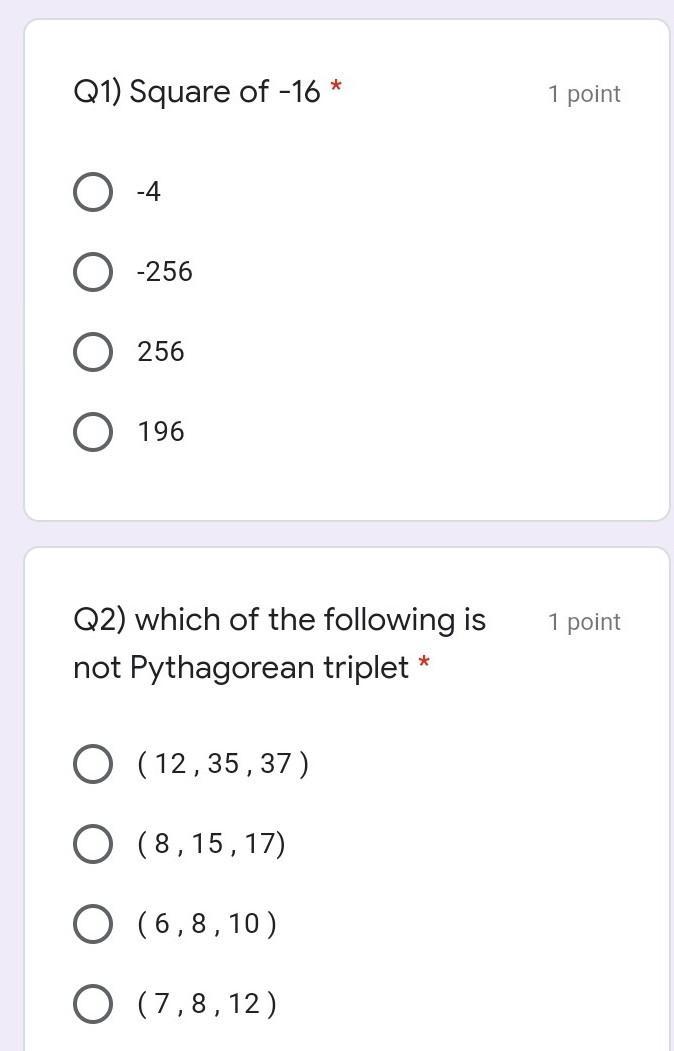Click the 1 point label for Q2

584,622
